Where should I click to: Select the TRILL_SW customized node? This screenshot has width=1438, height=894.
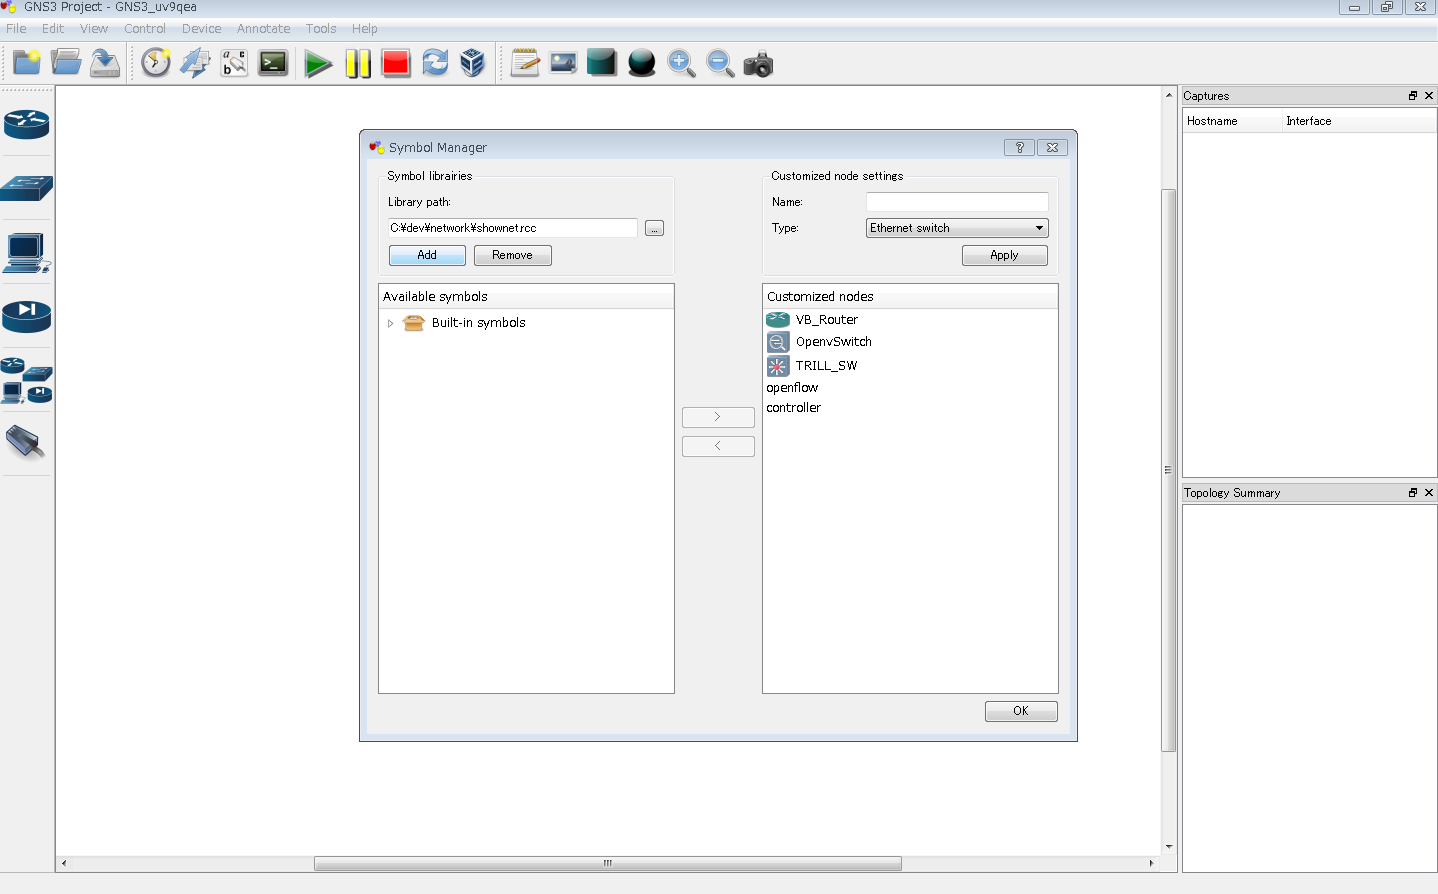pos(827,365)
